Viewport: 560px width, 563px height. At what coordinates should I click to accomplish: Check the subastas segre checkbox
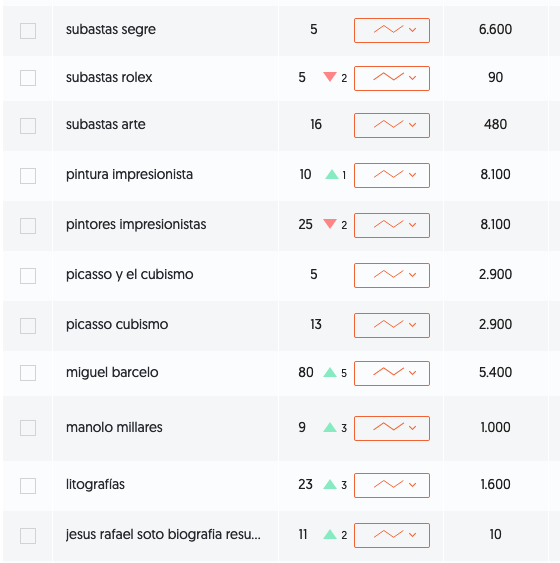click(x=28, y=31)
